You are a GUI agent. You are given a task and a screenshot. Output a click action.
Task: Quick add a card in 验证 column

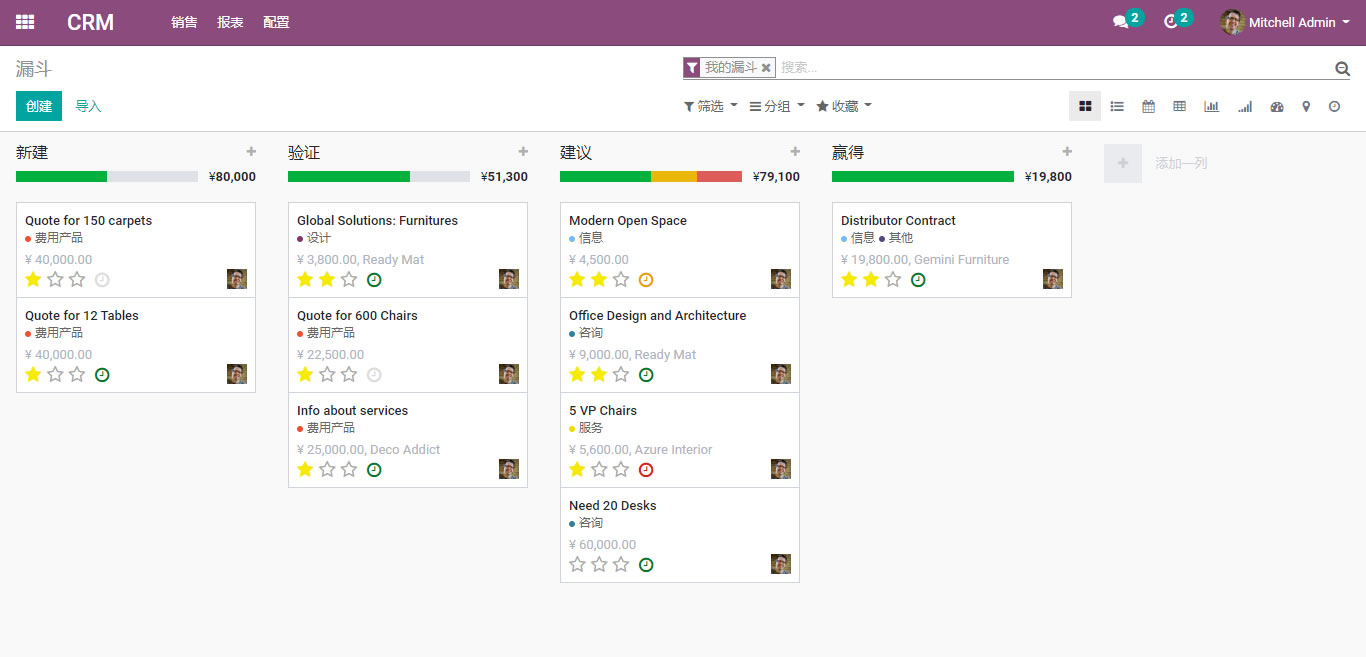(x=523, y=152)
